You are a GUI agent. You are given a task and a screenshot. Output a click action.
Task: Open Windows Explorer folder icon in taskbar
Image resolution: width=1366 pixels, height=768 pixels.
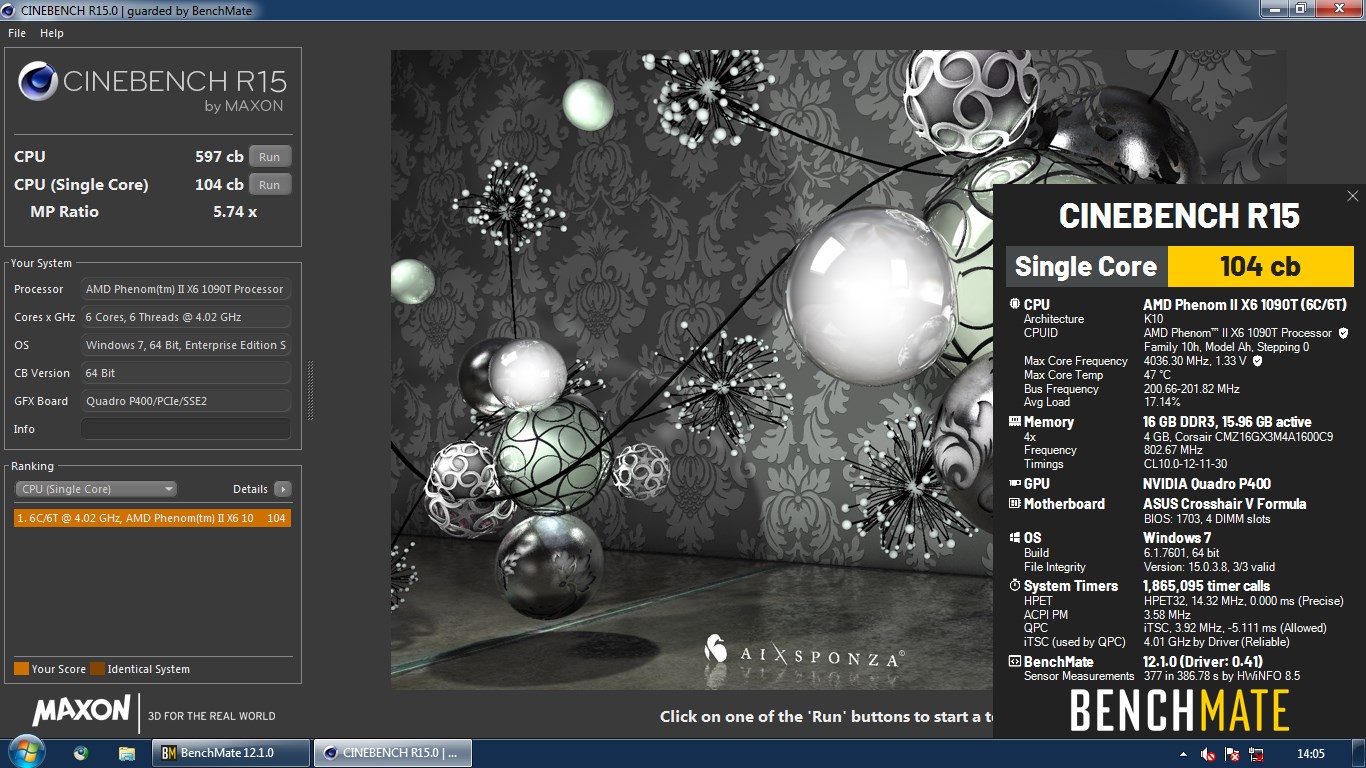coord(127,753)
